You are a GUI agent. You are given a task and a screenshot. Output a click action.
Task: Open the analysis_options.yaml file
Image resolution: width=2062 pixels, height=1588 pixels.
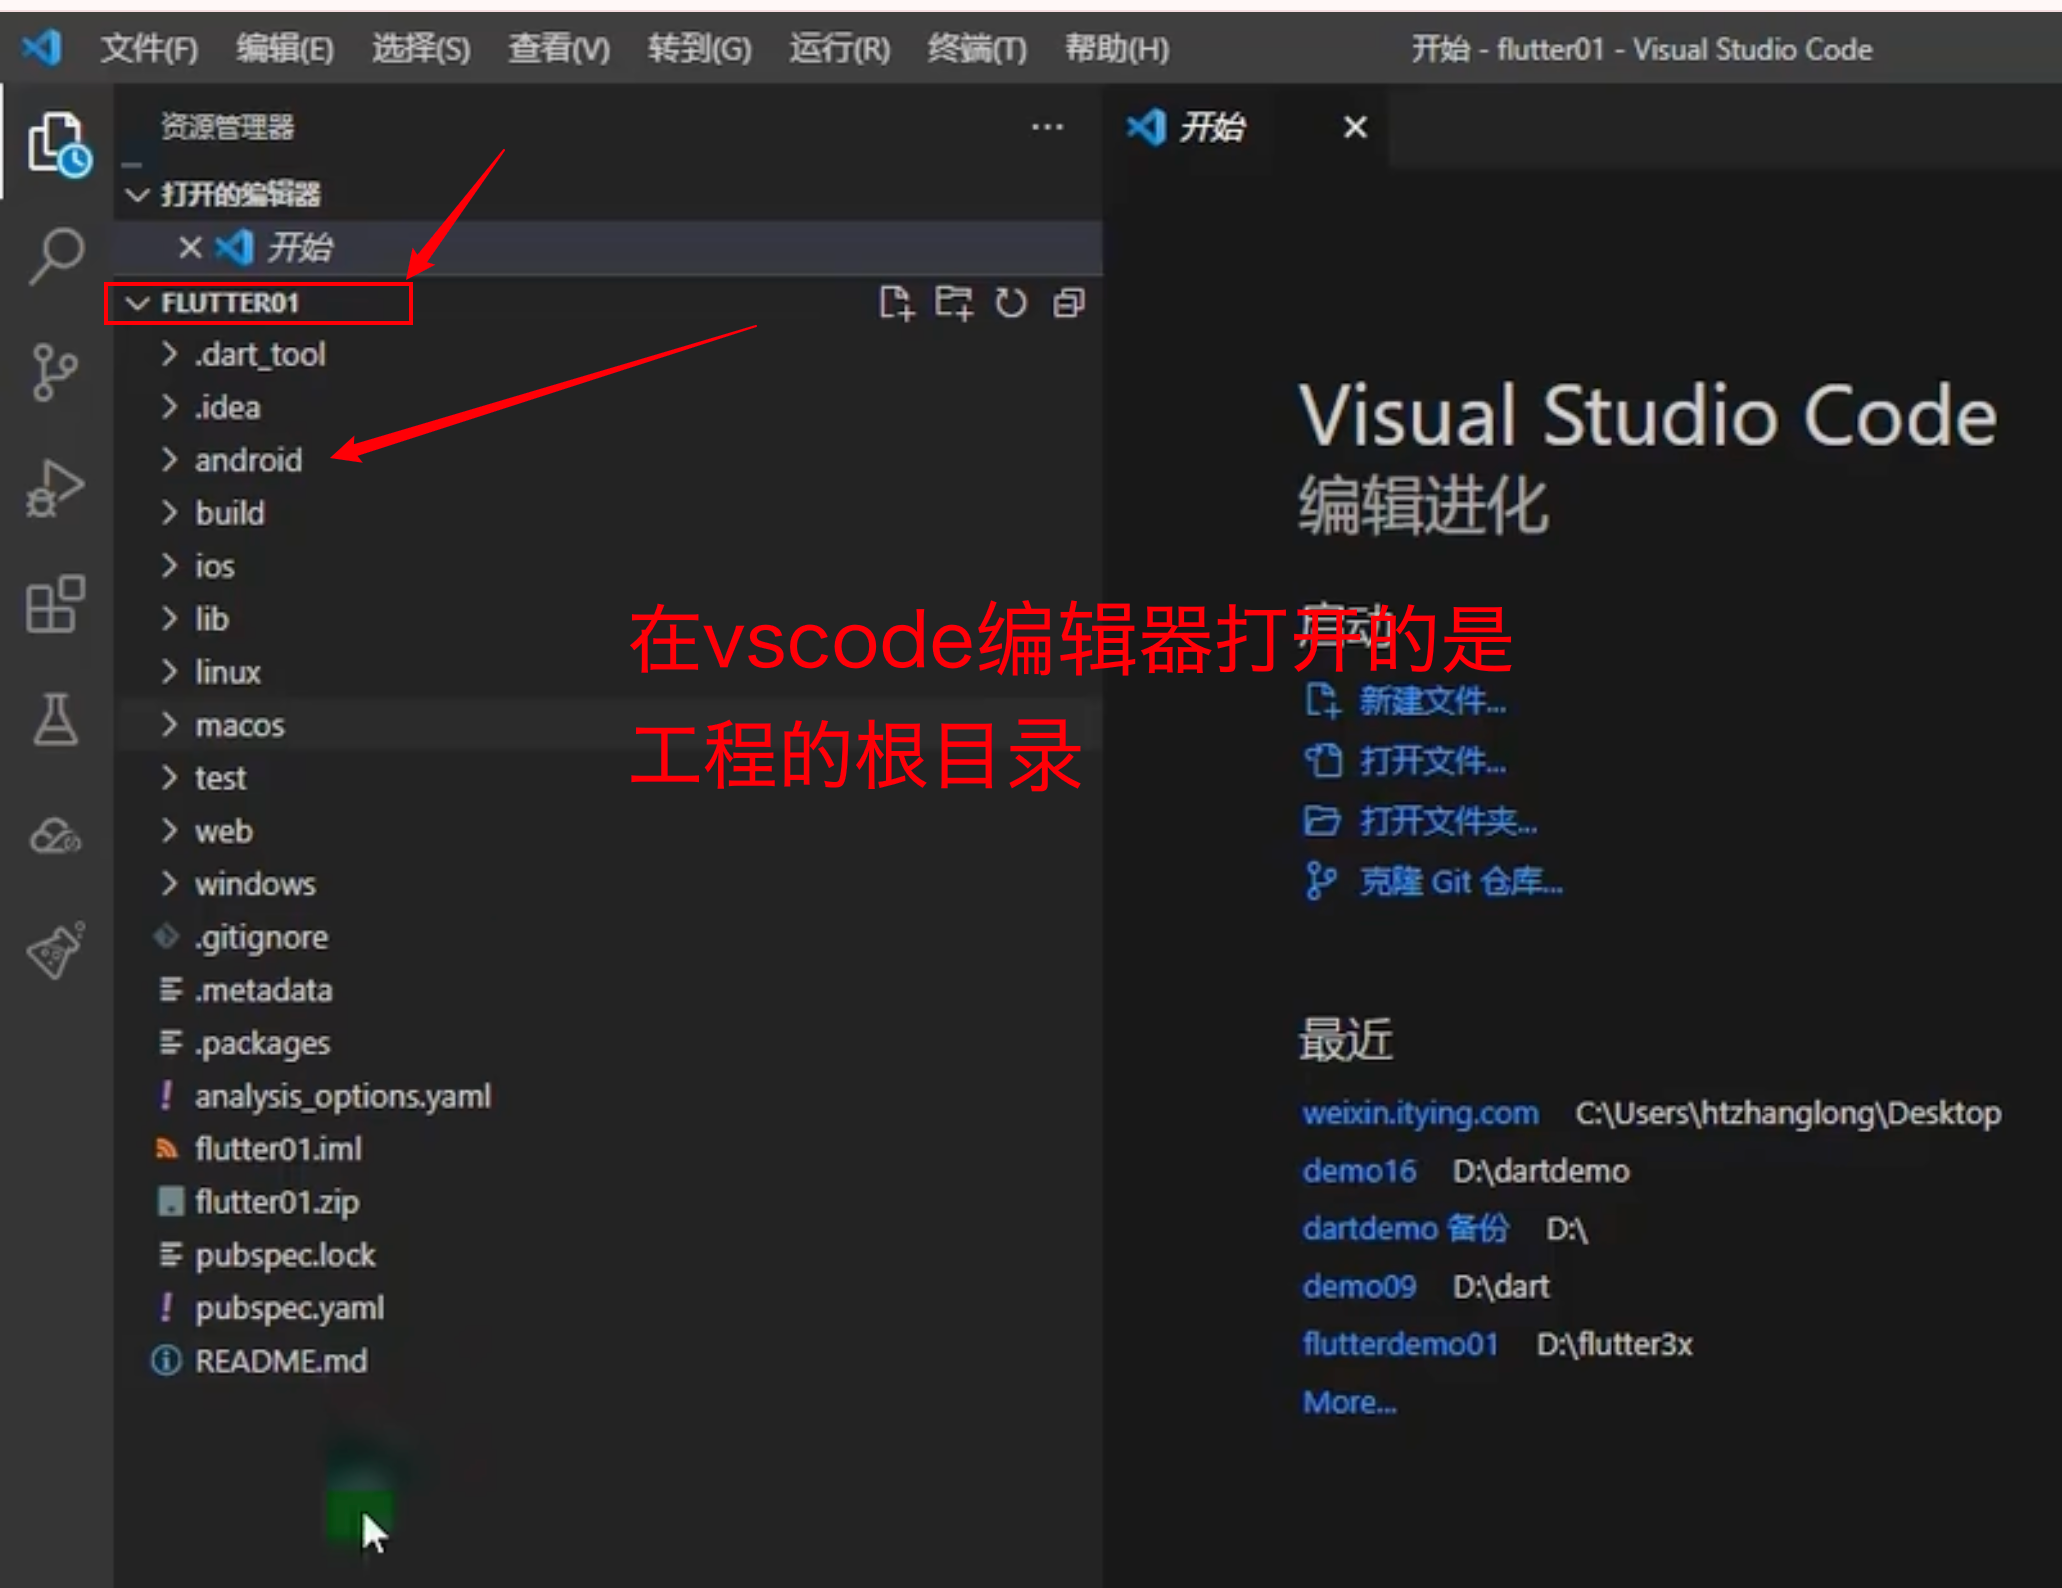(343, 1095)
